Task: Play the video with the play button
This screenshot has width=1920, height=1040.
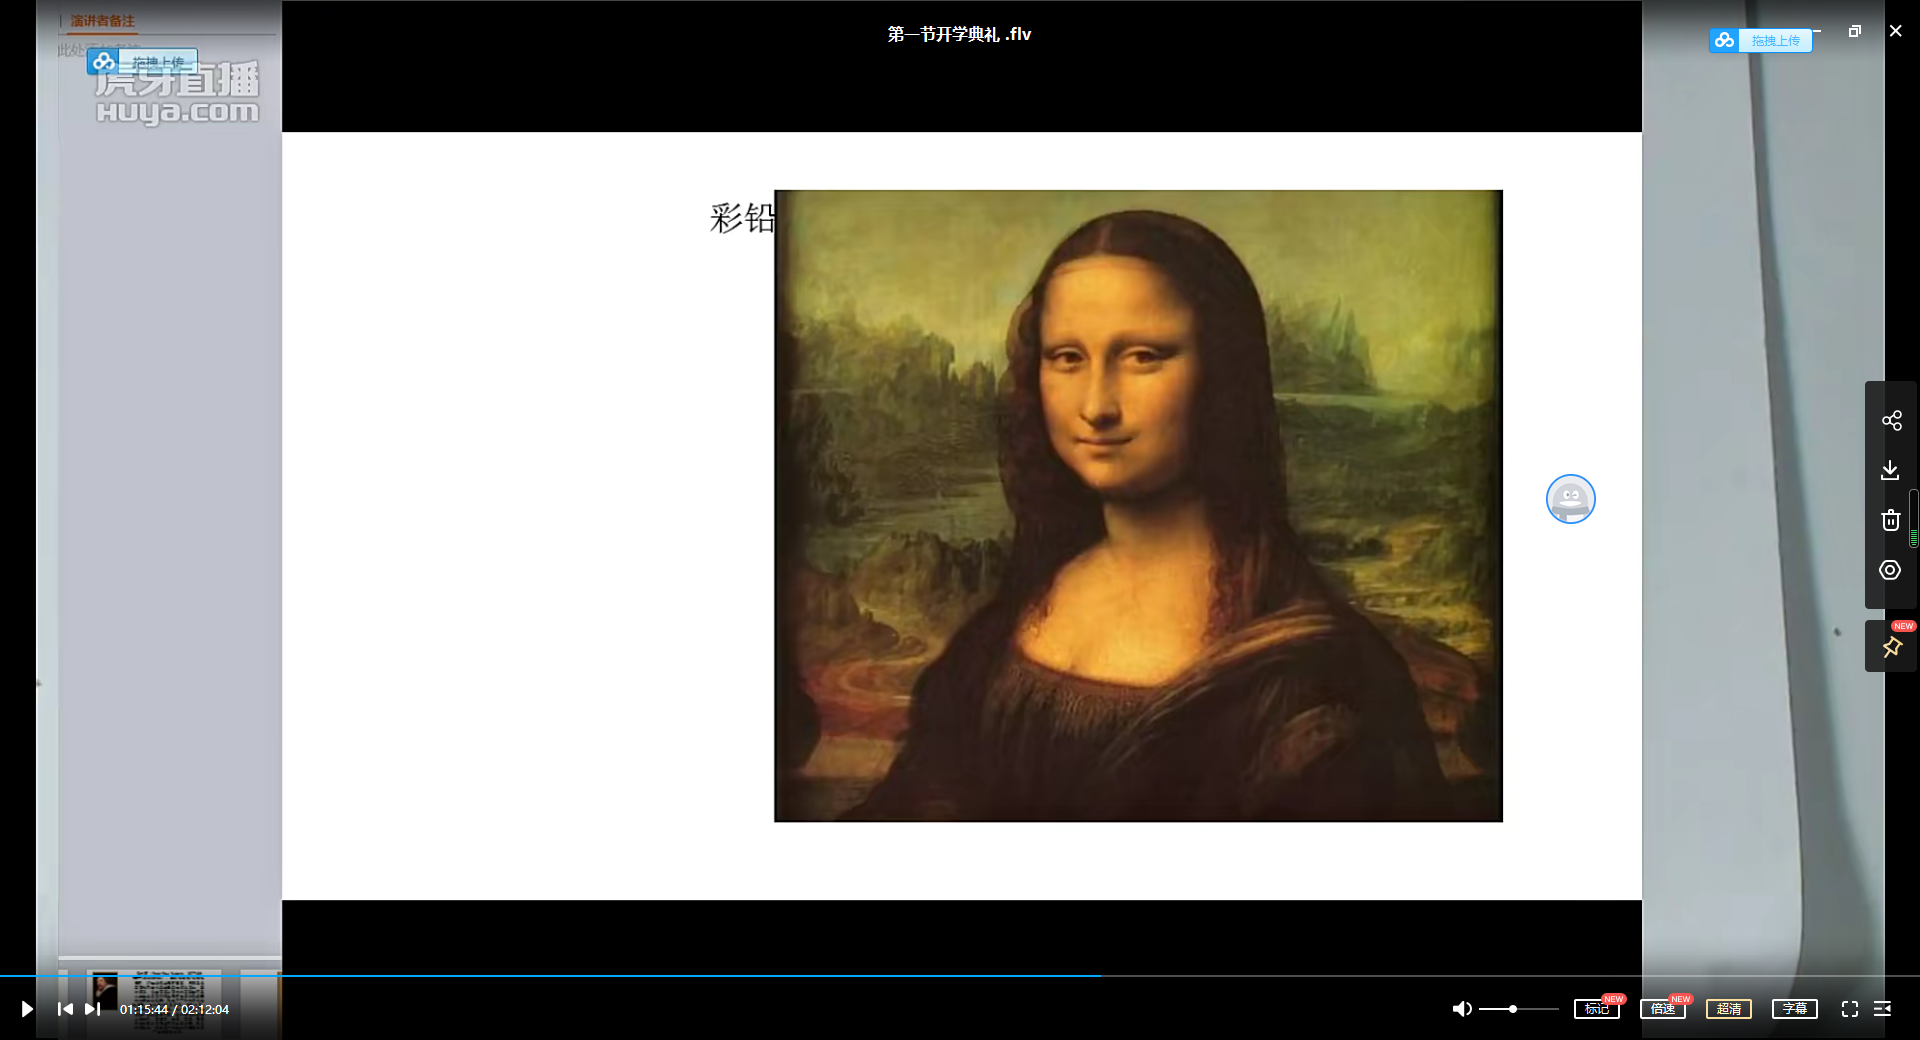Action: click(x=27, y=1009)
